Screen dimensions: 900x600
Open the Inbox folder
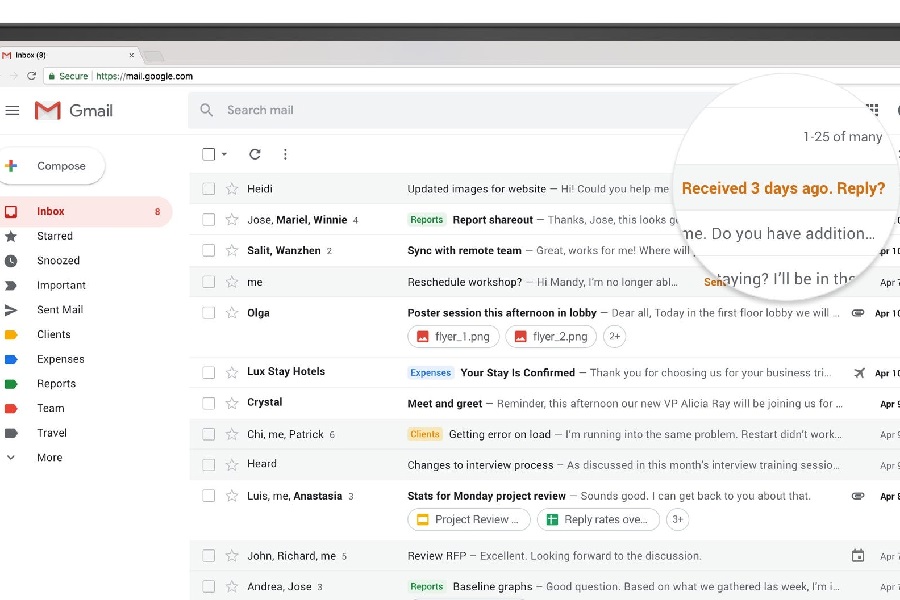click(x=51, y=212)
